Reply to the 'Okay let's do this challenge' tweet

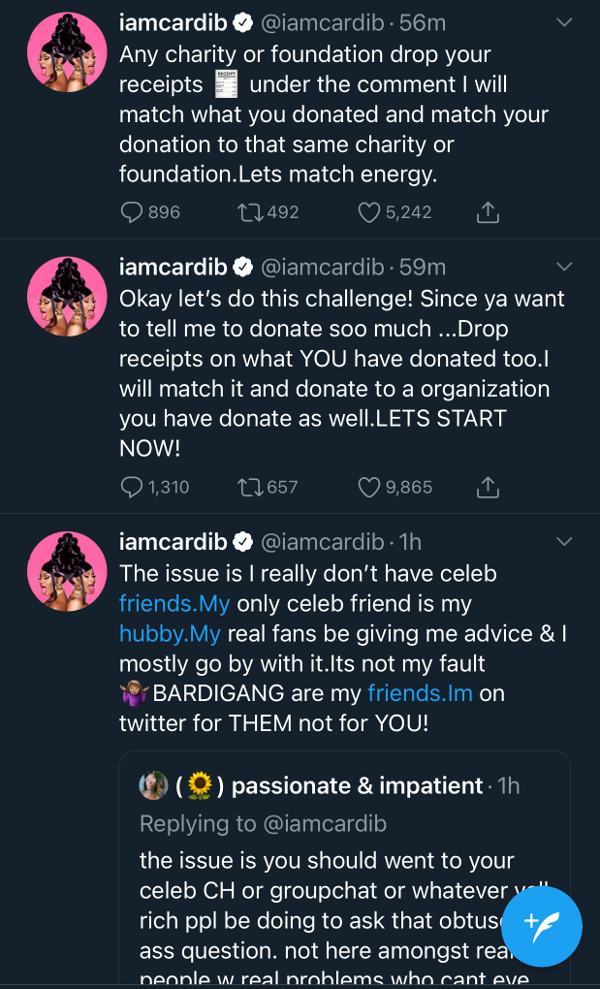pyautogui.click(x=132, y=487)
